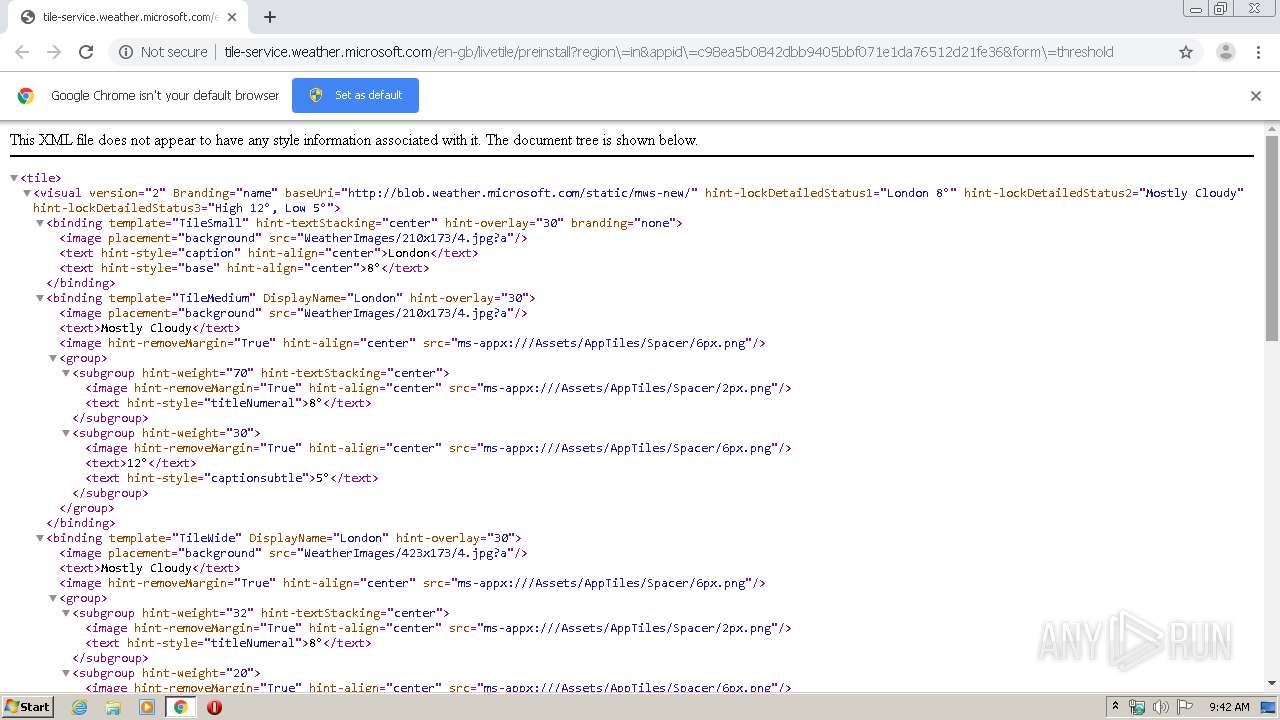
Task: Collapse the first group node under TileMedium
Action: (53, 358)
